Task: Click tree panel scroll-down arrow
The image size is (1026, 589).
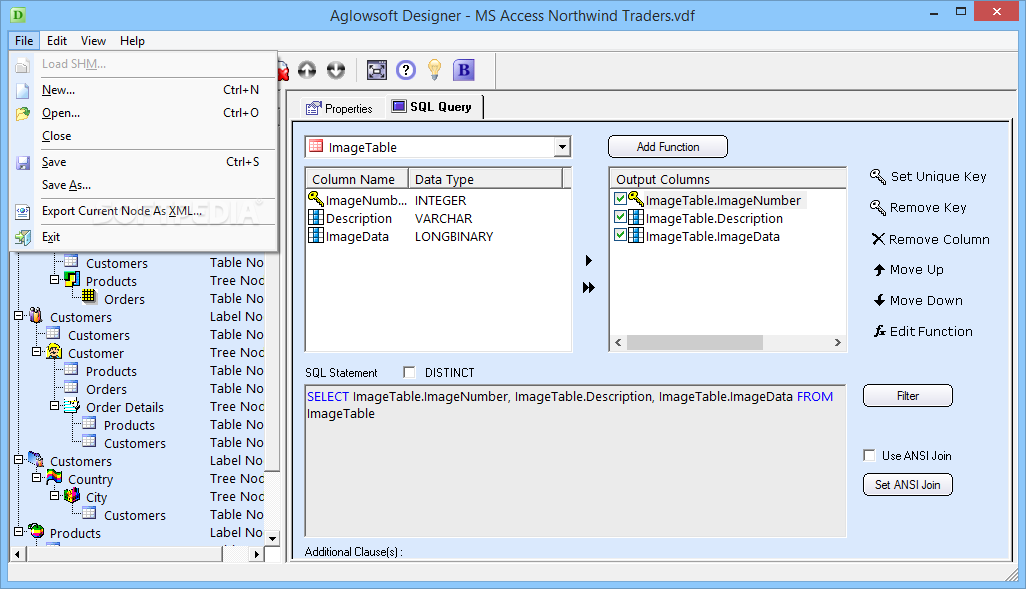Action: [273, 538]
